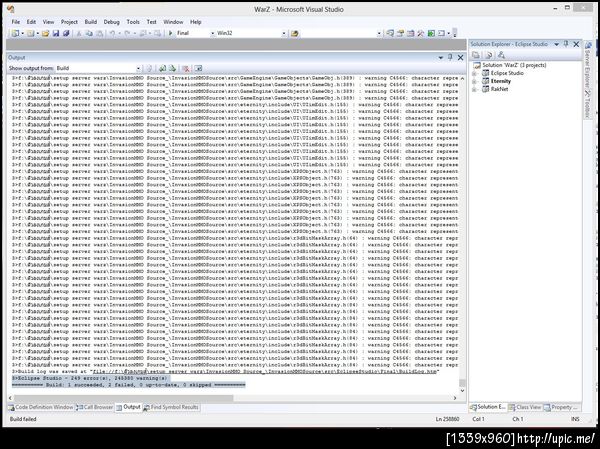Image resolution: width=600 pixels, height=449 pixels.
Task: Click the Save All icon
Action: click(x=66, y=33)
